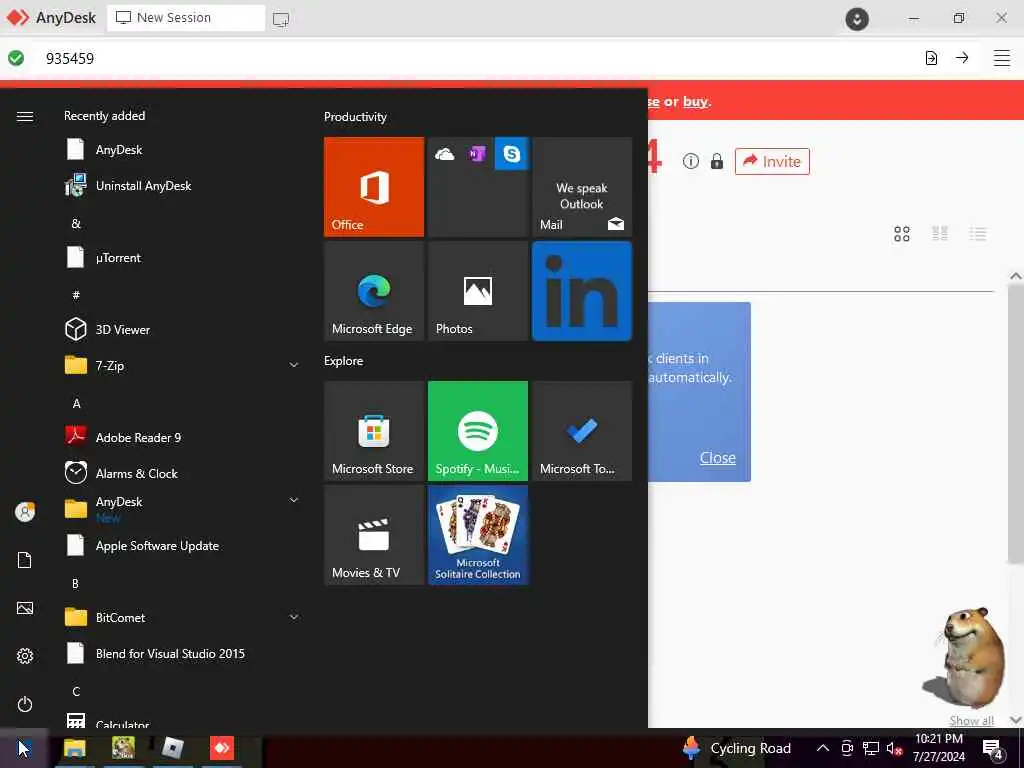Open File Explorer from the taskbar
1024x768 pixels.
74,748
